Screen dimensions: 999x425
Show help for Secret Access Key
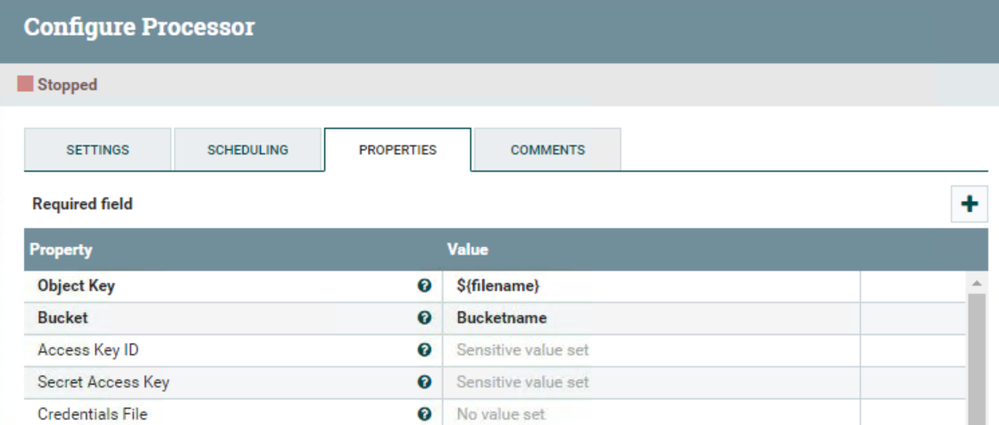(424, 382)
